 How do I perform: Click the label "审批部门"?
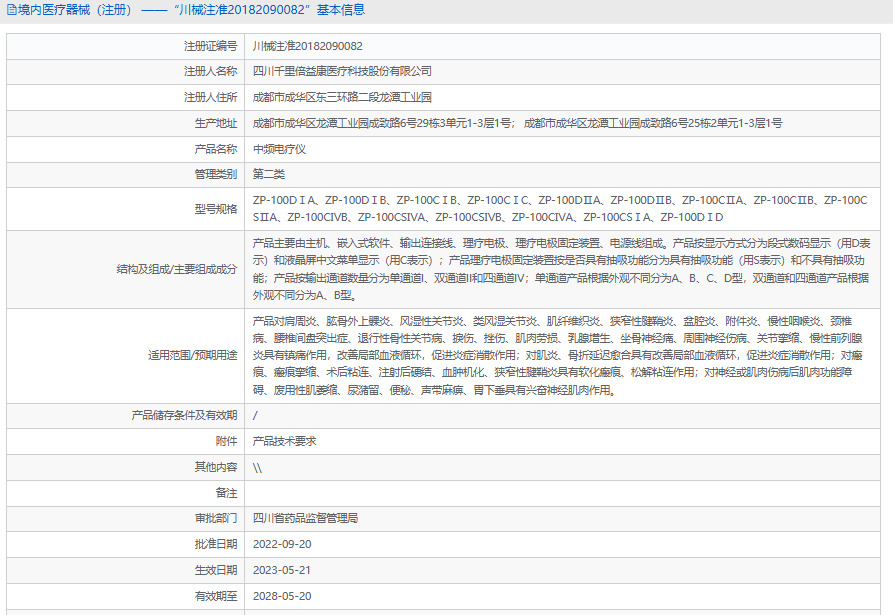tap(216, 518)
